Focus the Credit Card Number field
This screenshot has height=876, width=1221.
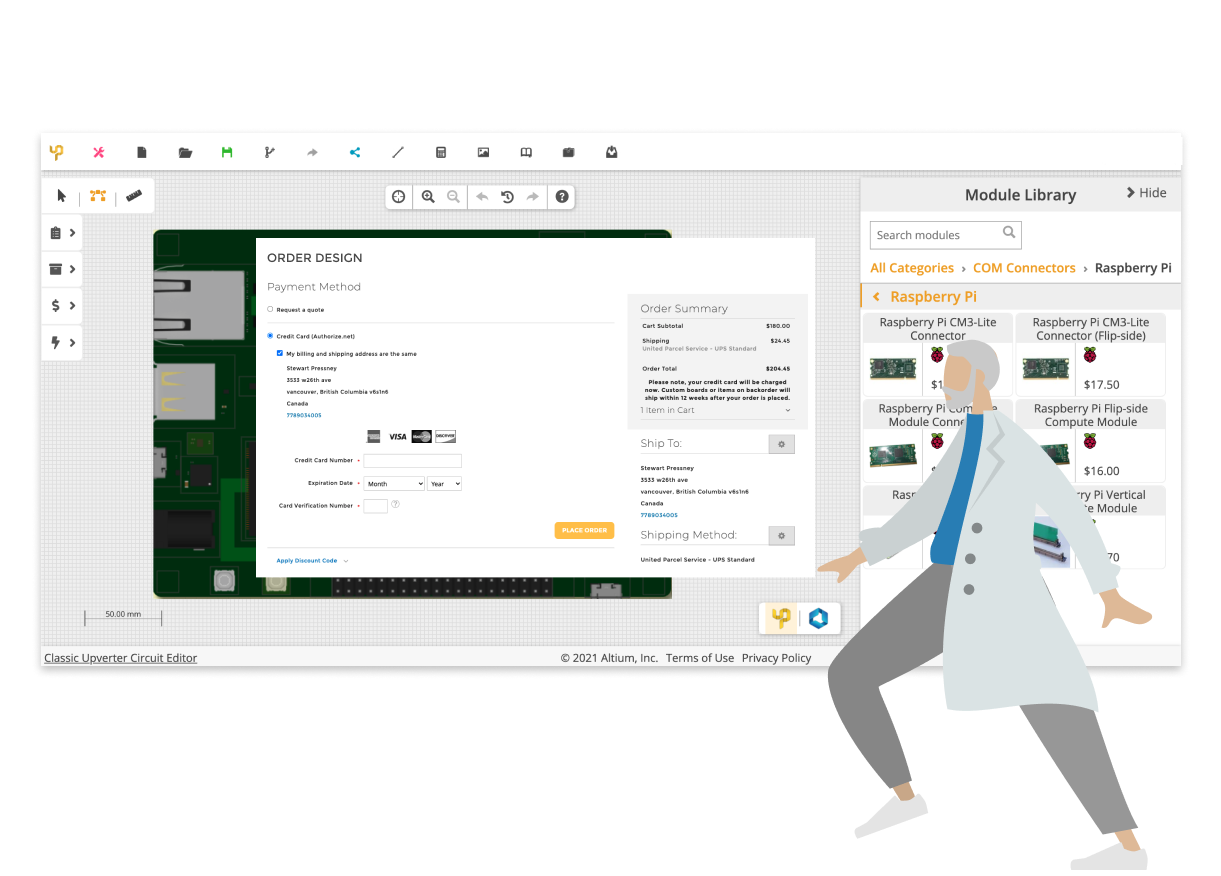(413, 461)
